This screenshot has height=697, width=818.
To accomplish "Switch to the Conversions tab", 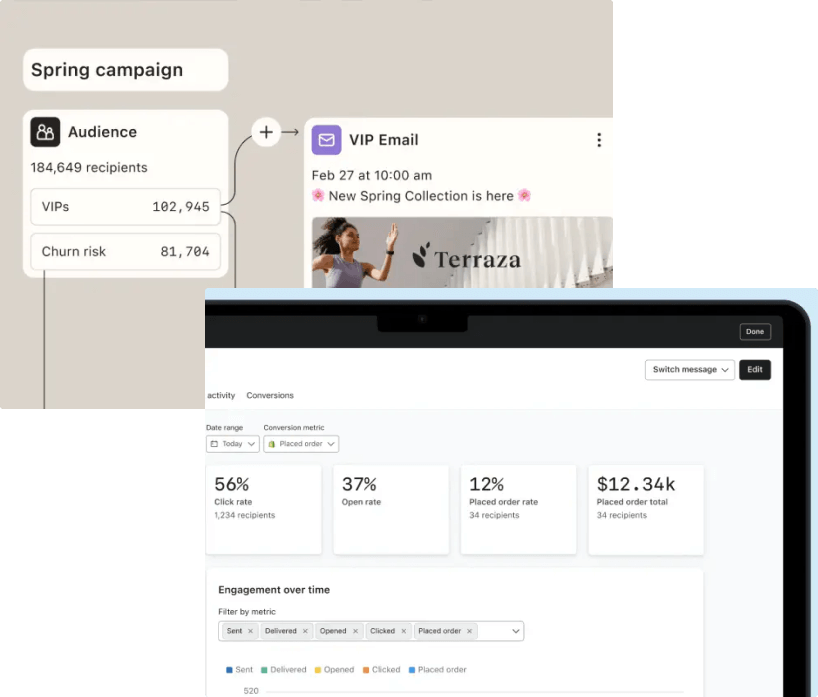I will [x=270, y=396].
